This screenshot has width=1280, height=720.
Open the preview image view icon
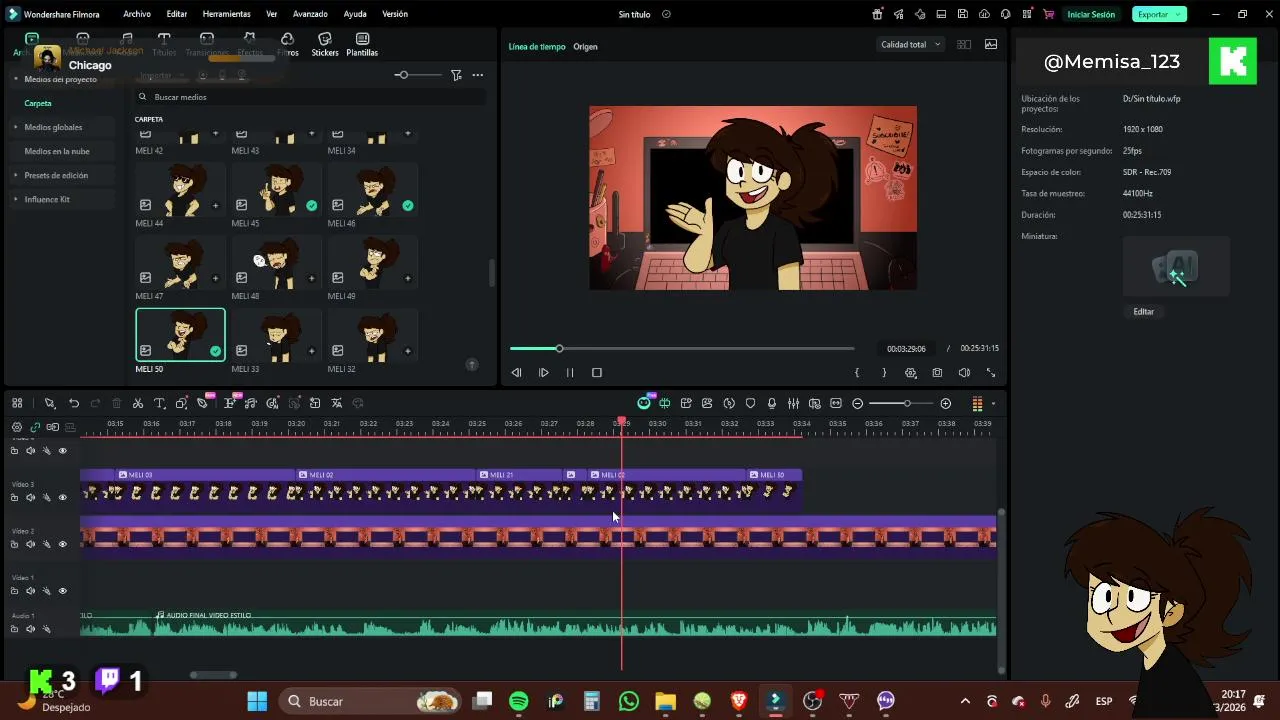coord(991,44)
